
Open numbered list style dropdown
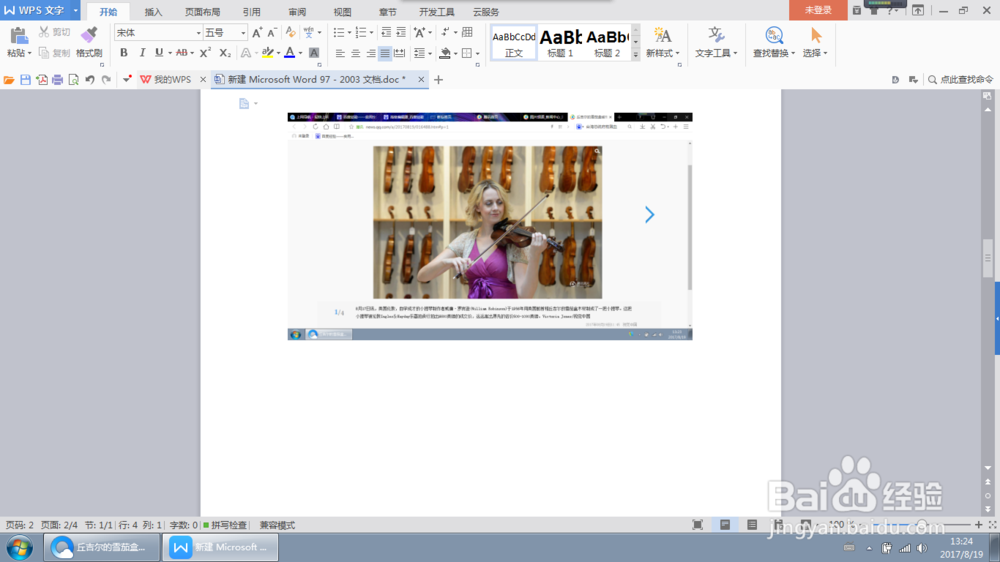371,33
